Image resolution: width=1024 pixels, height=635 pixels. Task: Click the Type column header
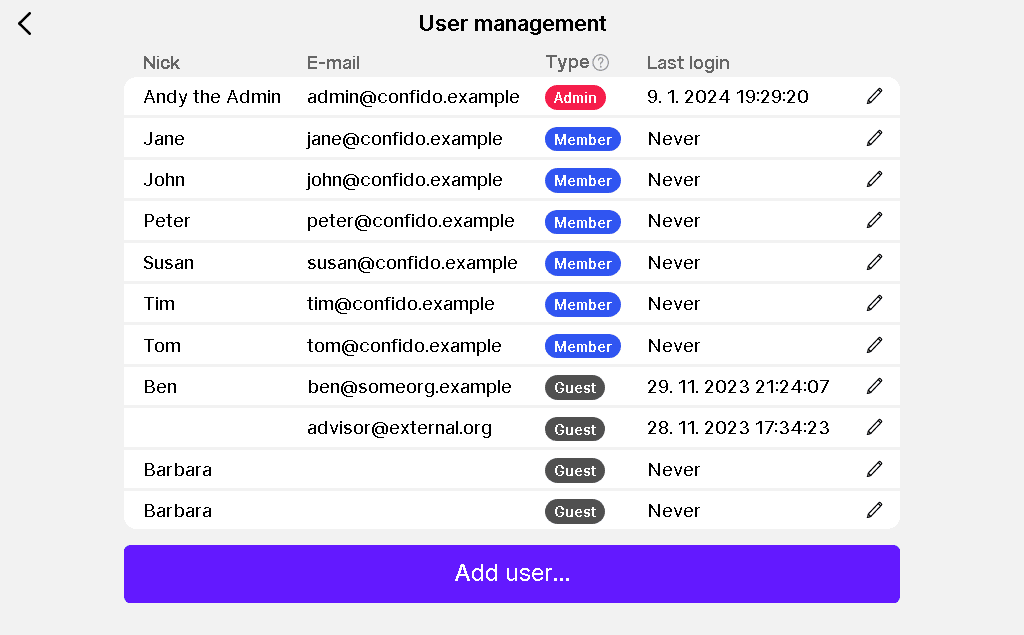click(x=568, y=63)
